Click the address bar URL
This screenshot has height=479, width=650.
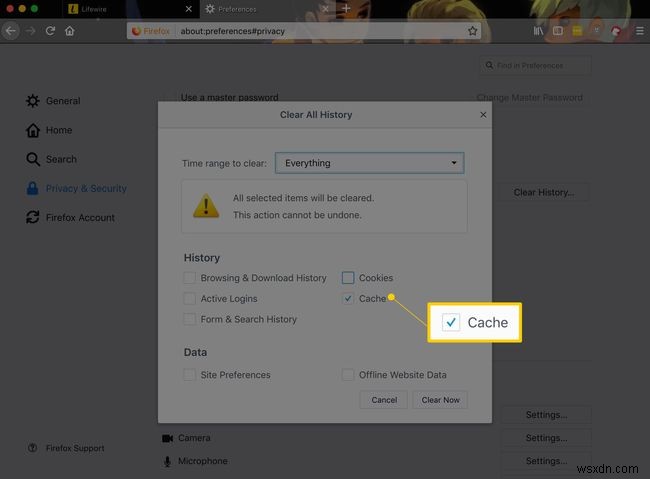pyautogui.click(x=233, y=31)
